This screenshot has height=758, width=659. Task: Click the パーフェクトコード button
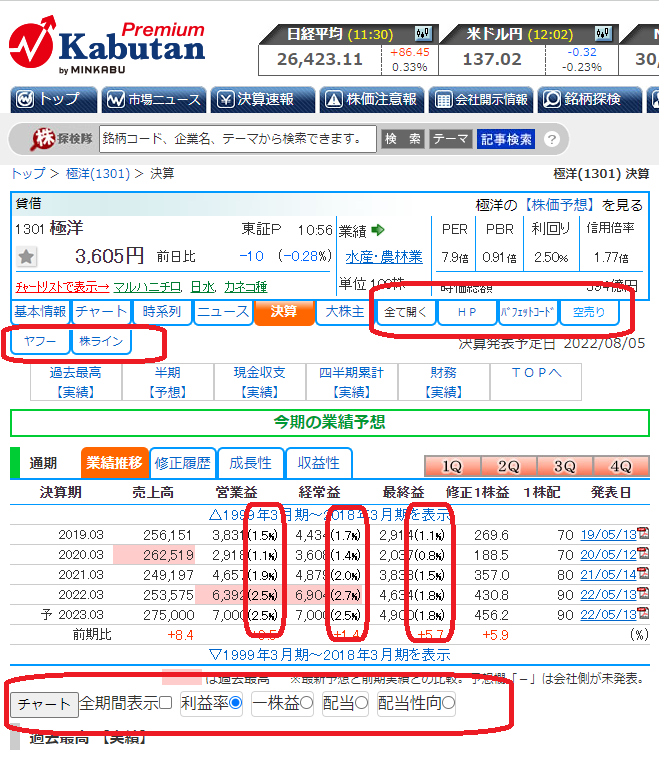point(527,312)
